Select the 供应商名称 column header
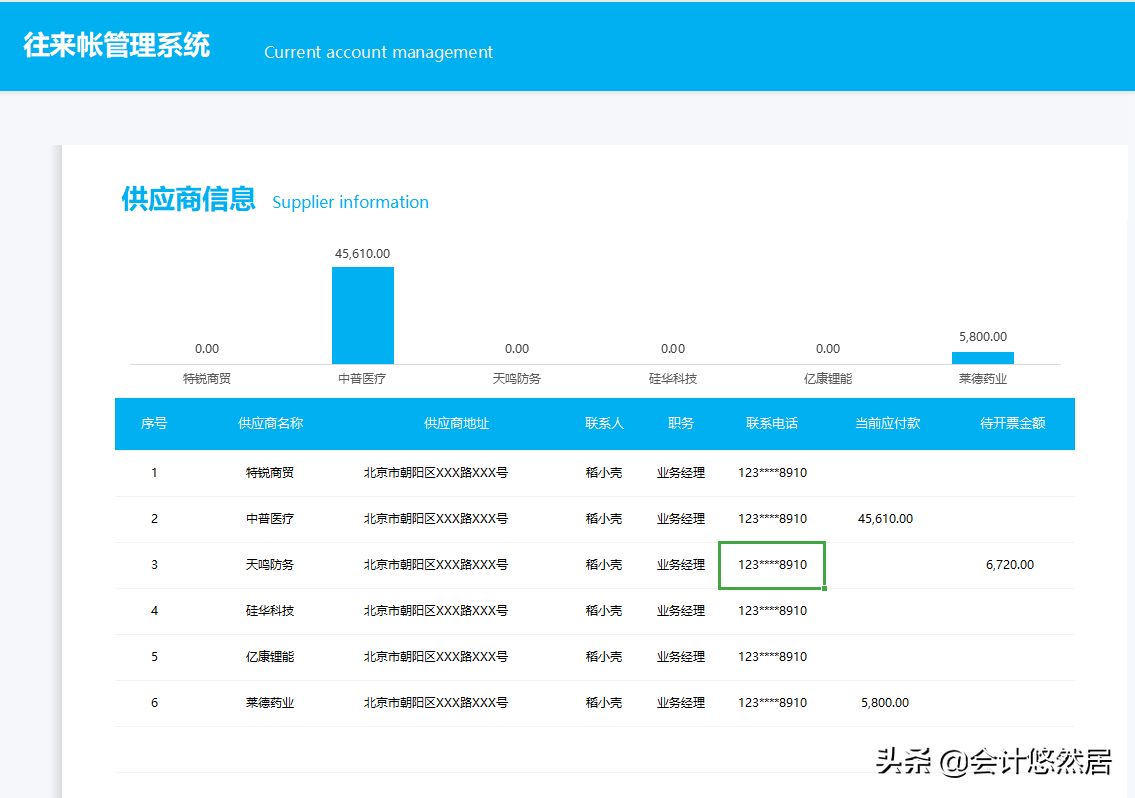The height and width of the screenshot is (798, 1135). tap(270, 423)
